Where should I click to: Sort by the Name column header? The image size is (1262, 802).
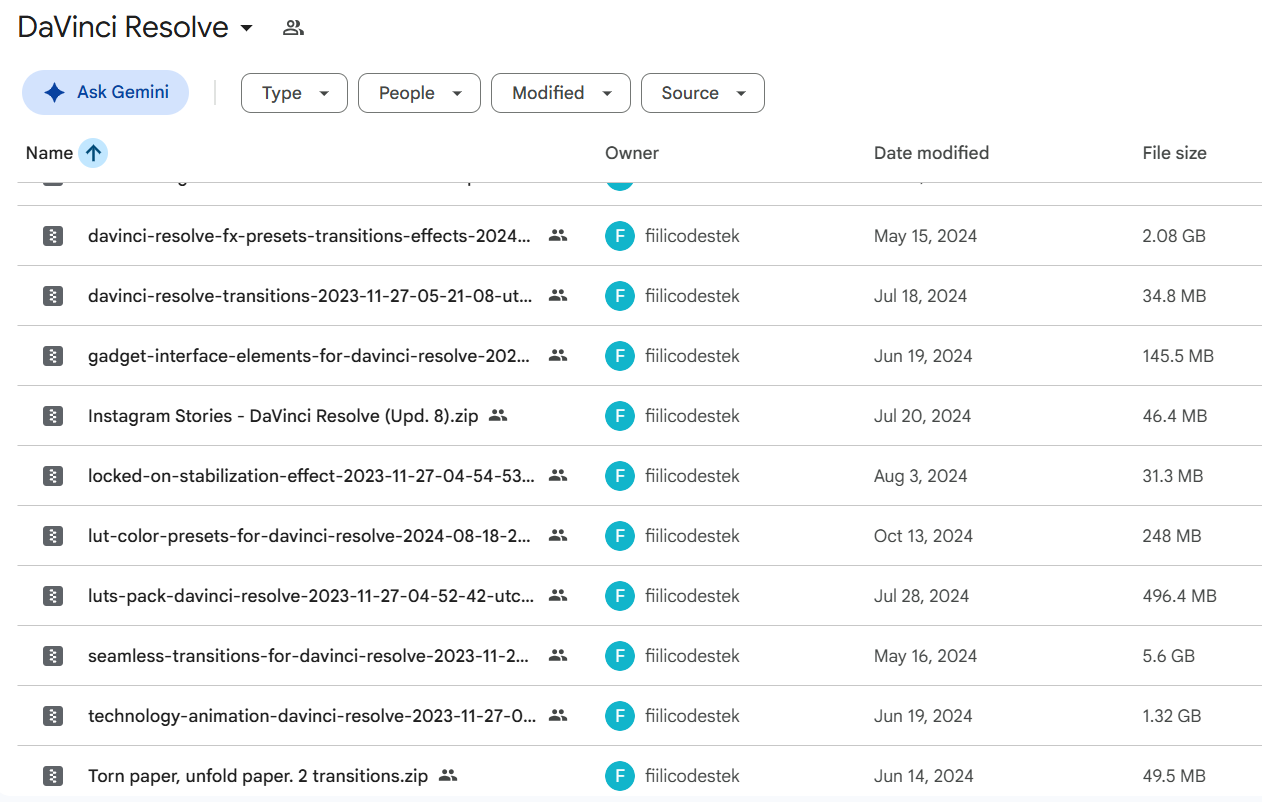click(x=49, y=153)
